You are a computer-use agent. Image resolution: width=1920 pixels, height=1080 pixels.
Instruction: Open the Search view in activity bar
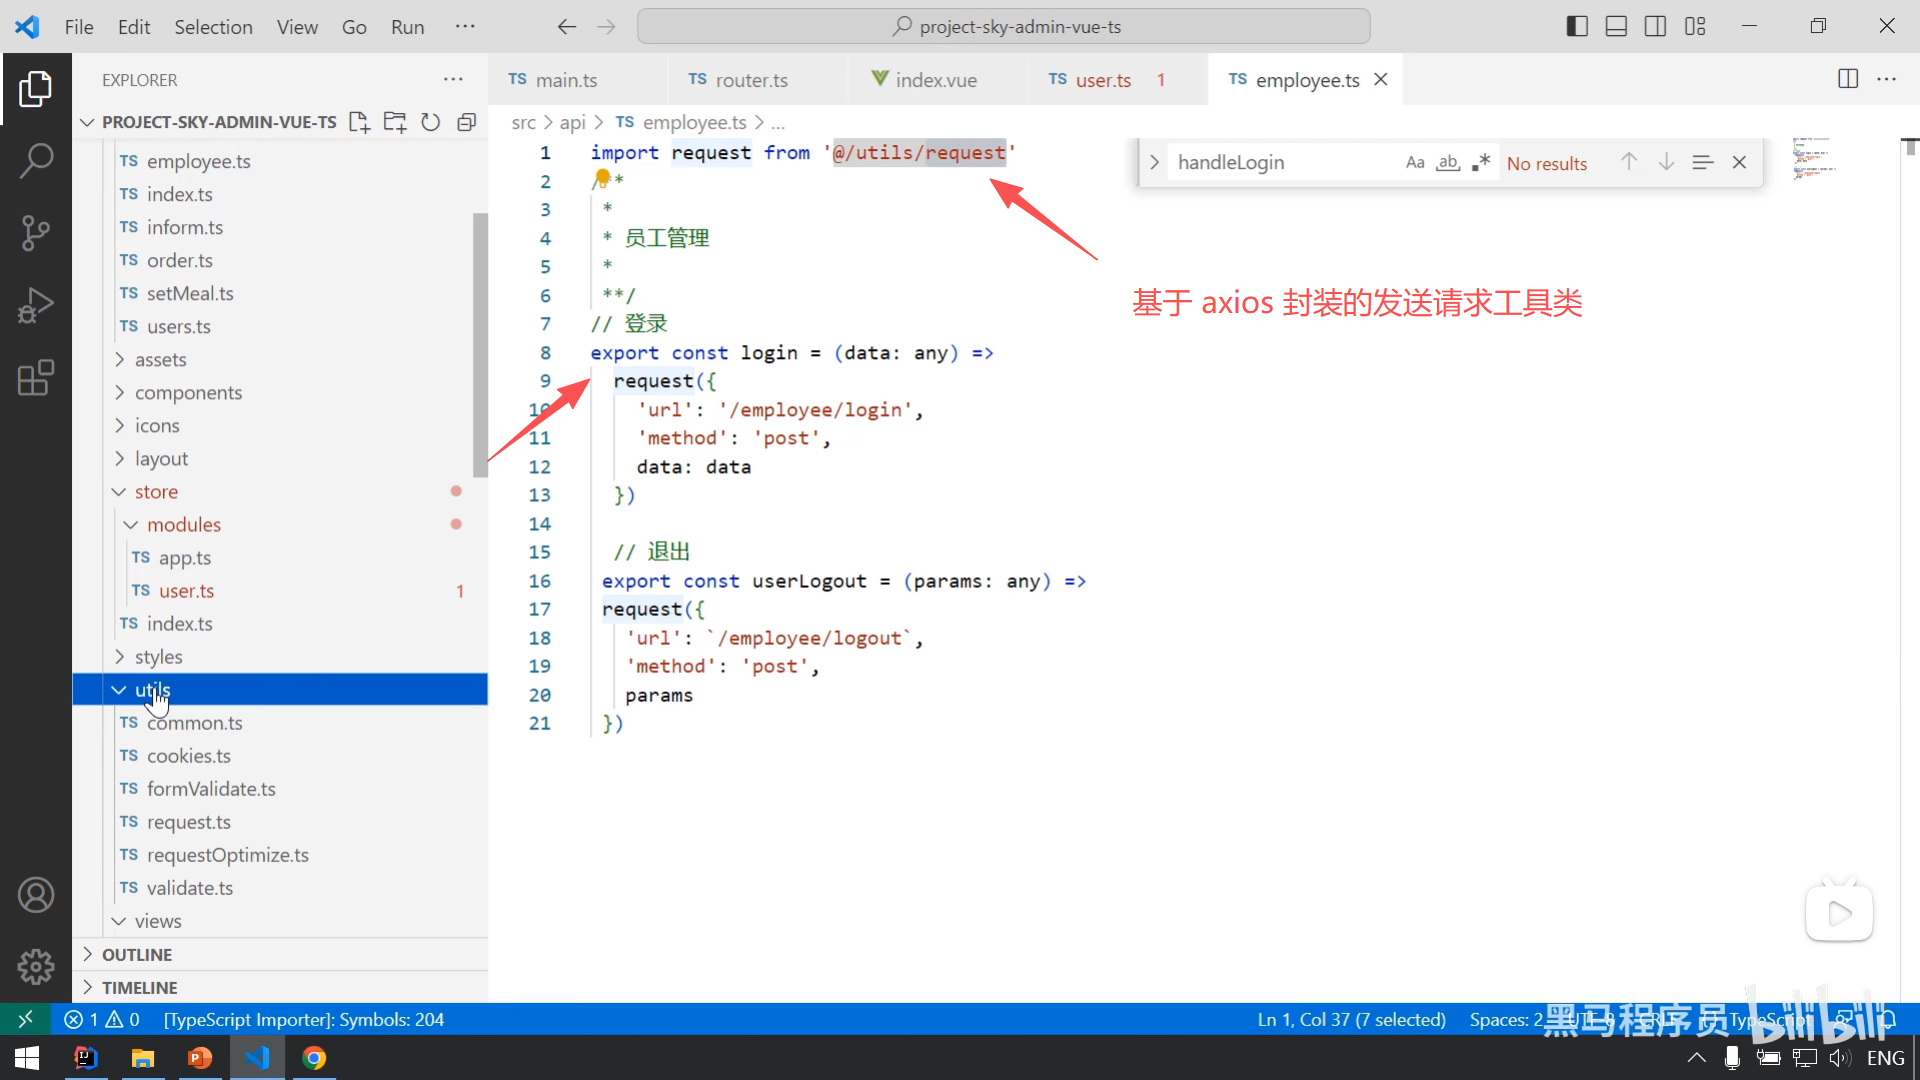36,161
